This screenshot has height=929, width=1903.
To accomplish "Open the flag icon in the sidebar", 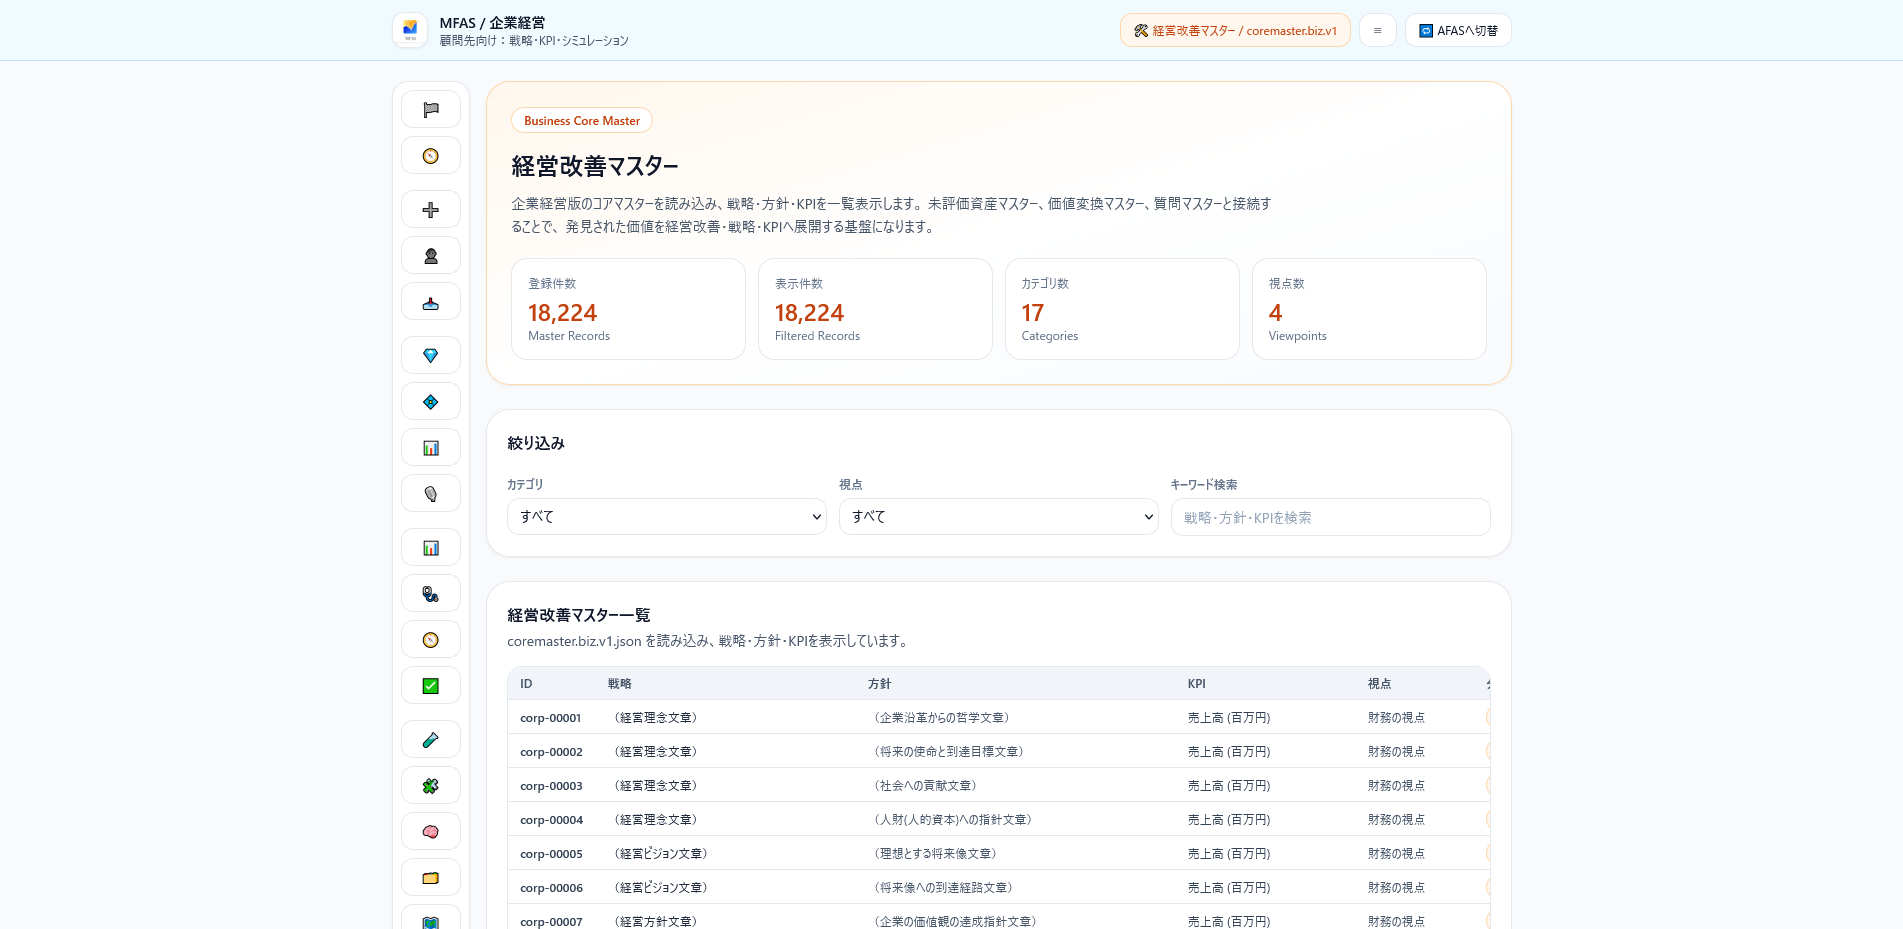I will coord(431,109).
